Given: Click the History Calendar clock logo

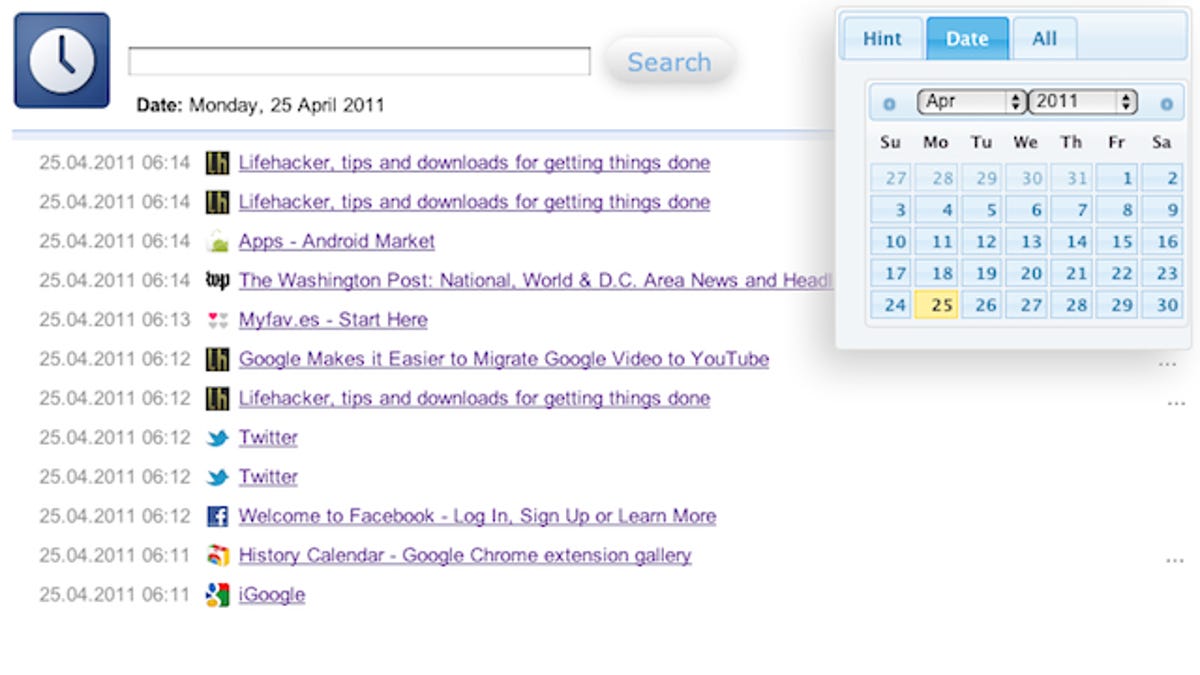Looking at the screenshot, I should pos(62,60).
